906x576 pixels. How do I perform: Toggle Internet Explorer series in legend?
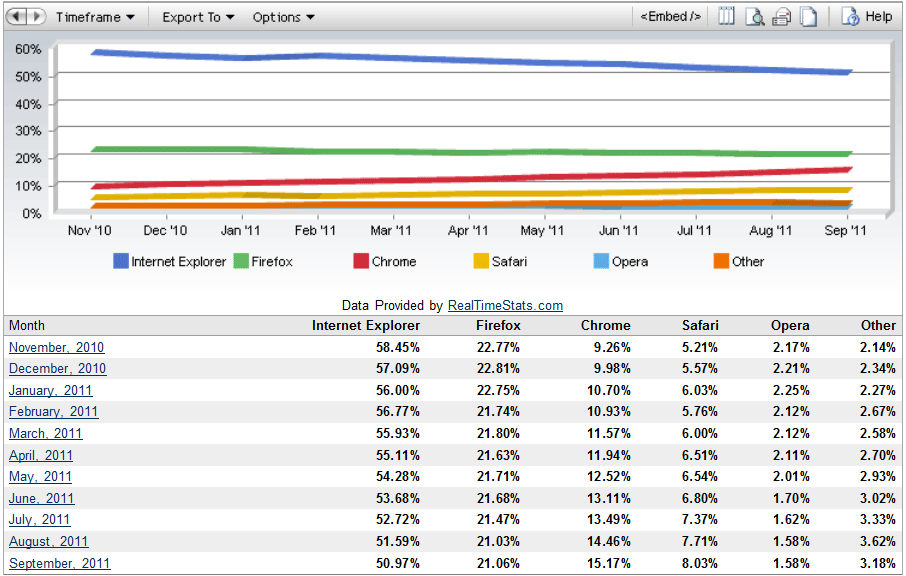pyautogui.click(x=121, y=262)
